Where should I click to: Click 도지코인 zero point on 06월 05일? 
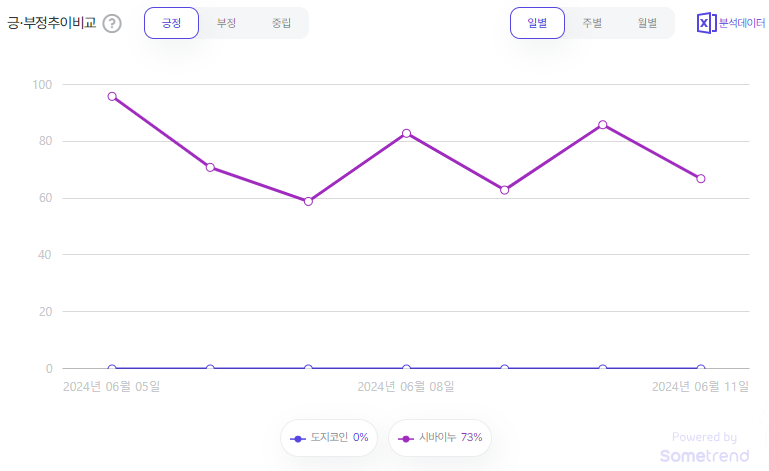pyautogui.click(x=112, y=368)
